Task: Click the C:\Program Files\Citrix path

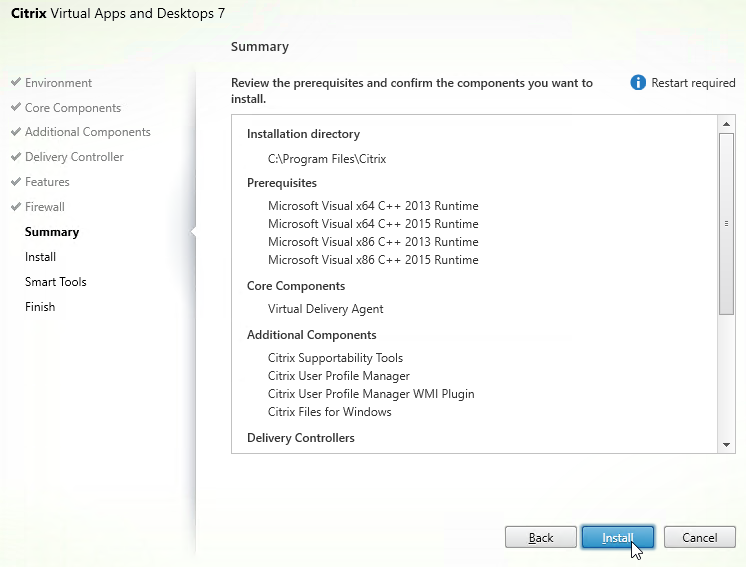Action: point(327,159)
